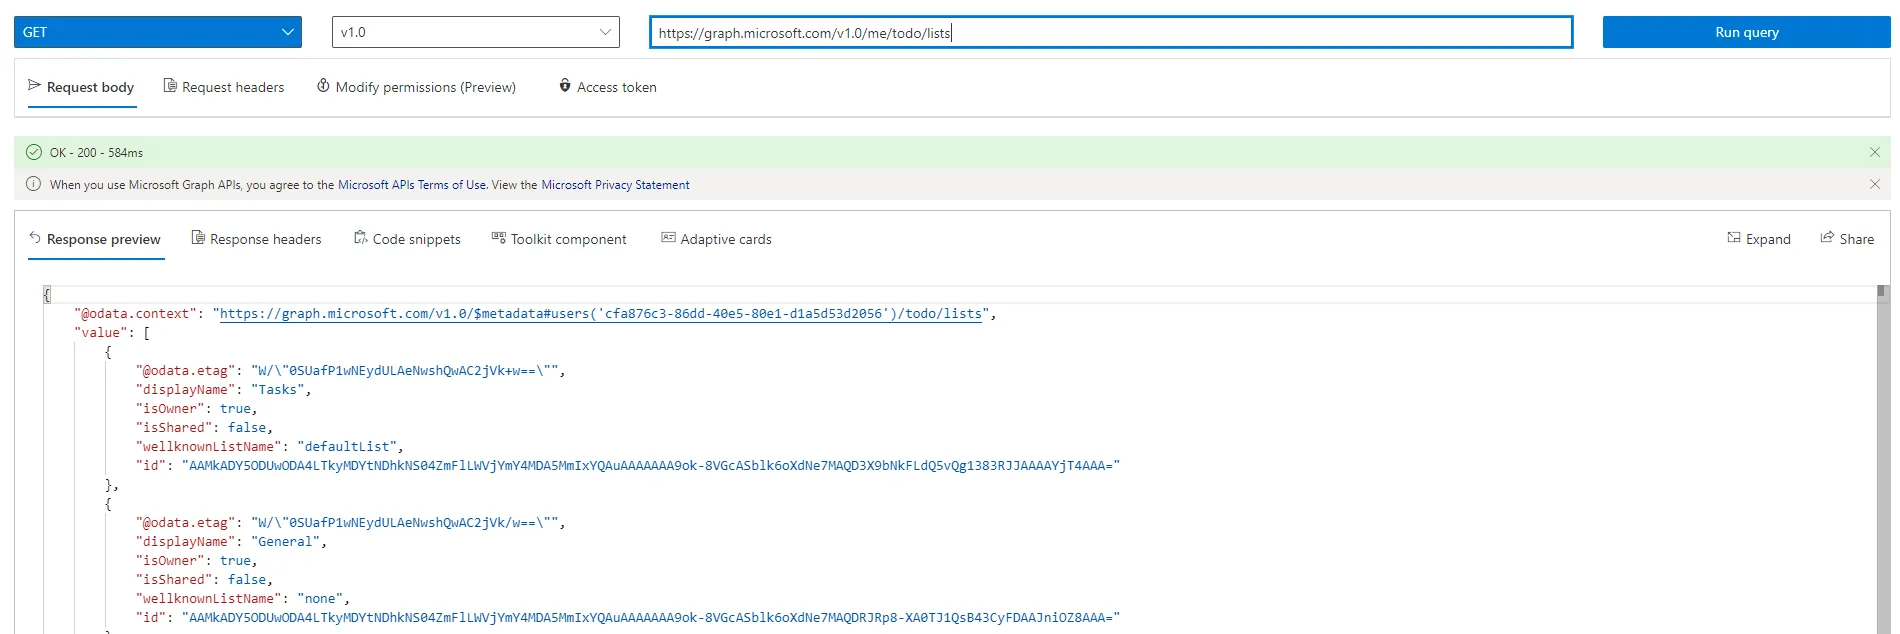This screenshot has height=634, width=1900.
Task: Open the Toolkit component tab
Action: coord(559,239)
